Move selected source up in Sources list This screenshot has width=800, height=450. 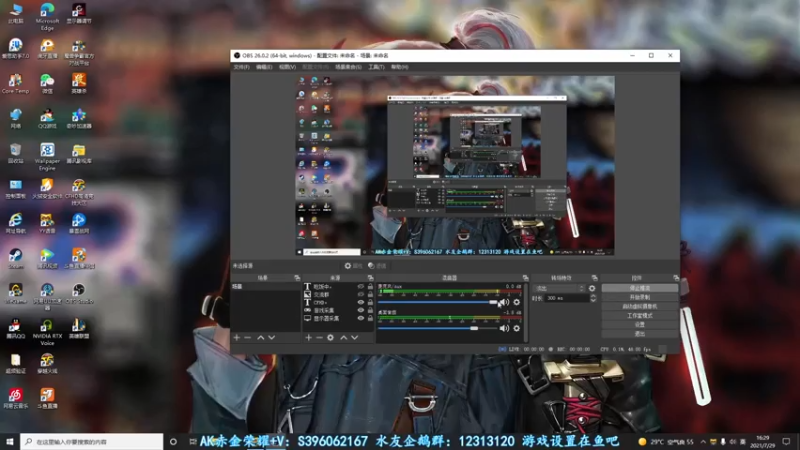coord(344,338)
